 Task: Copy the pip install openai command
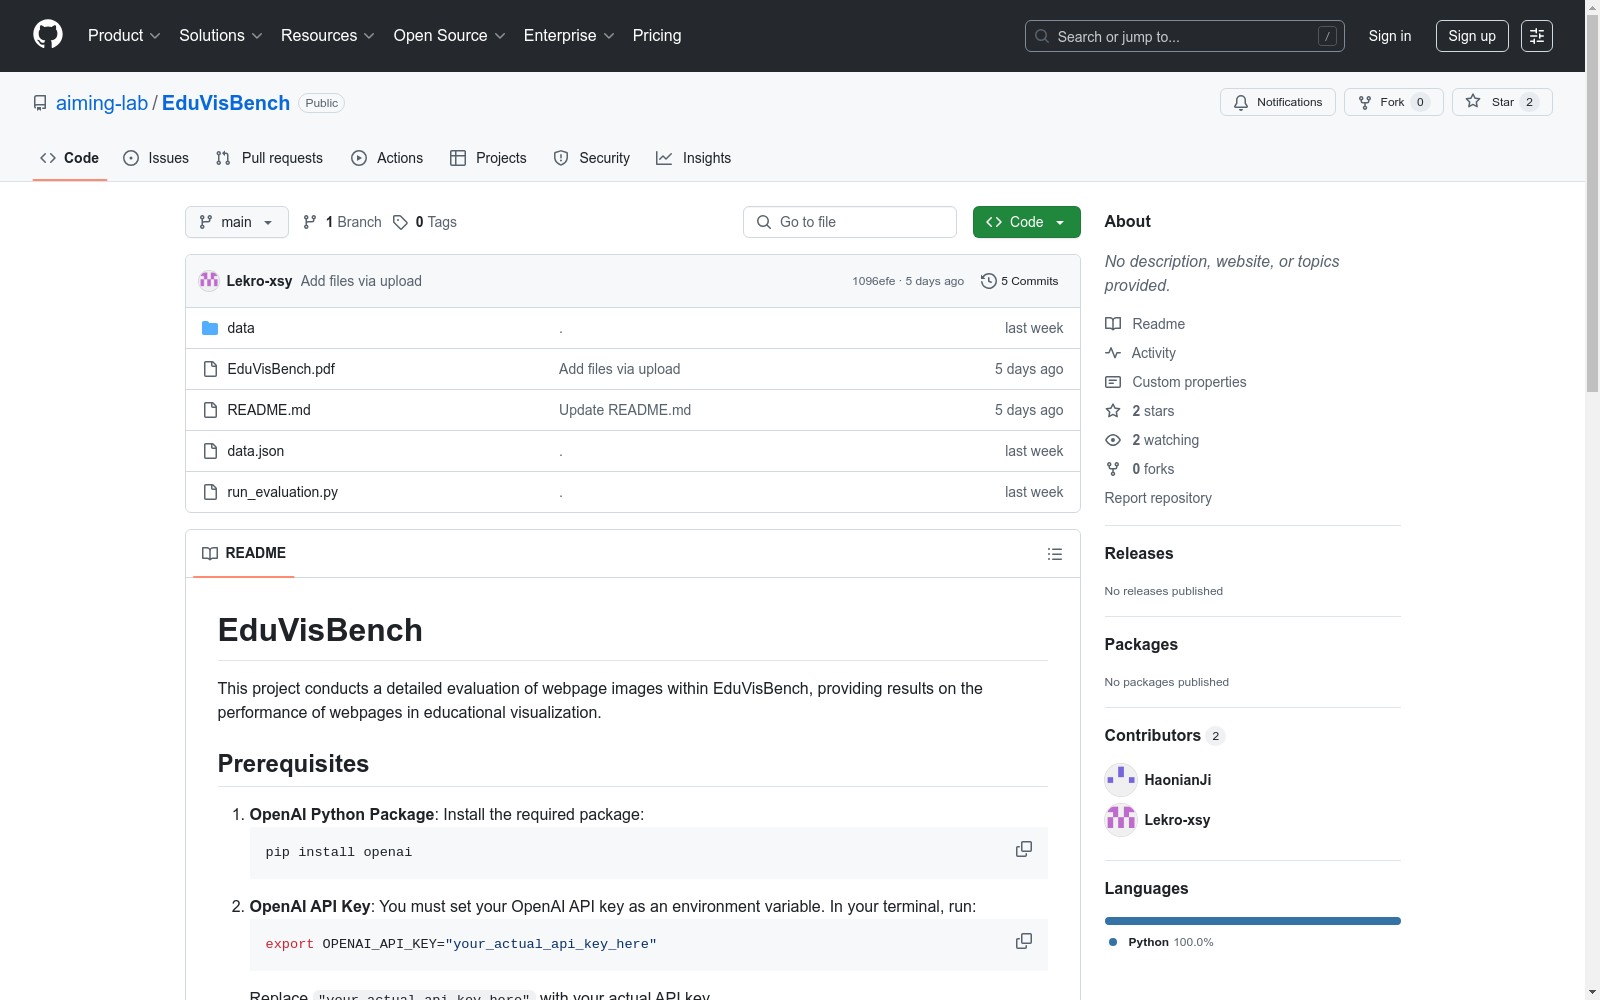click(x=1024, y=849)
